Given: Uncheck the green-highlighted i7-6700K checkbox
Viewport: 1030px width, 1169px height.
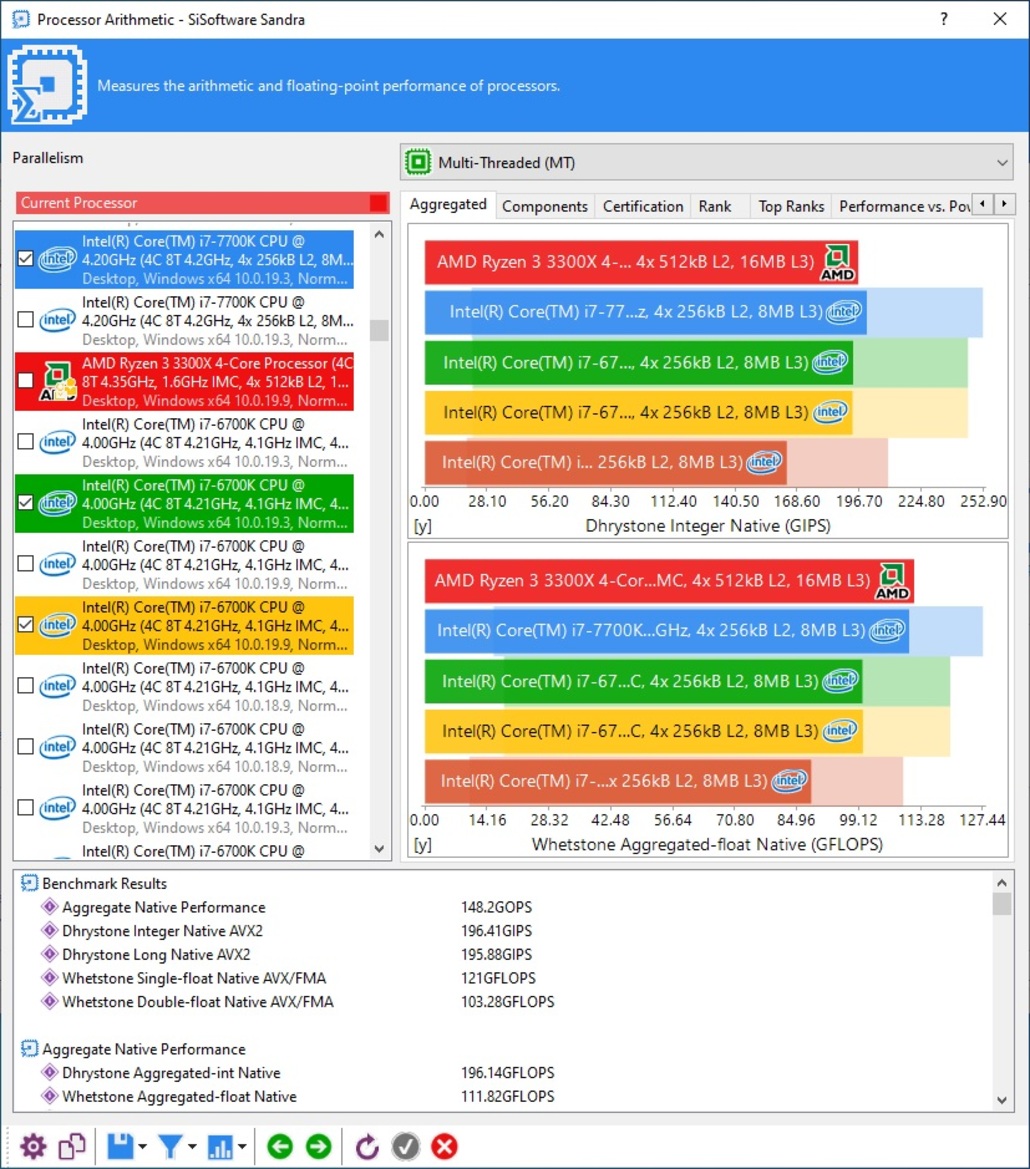Looking at the screenshot, I should pyautogui.click(x=25, y=502).
